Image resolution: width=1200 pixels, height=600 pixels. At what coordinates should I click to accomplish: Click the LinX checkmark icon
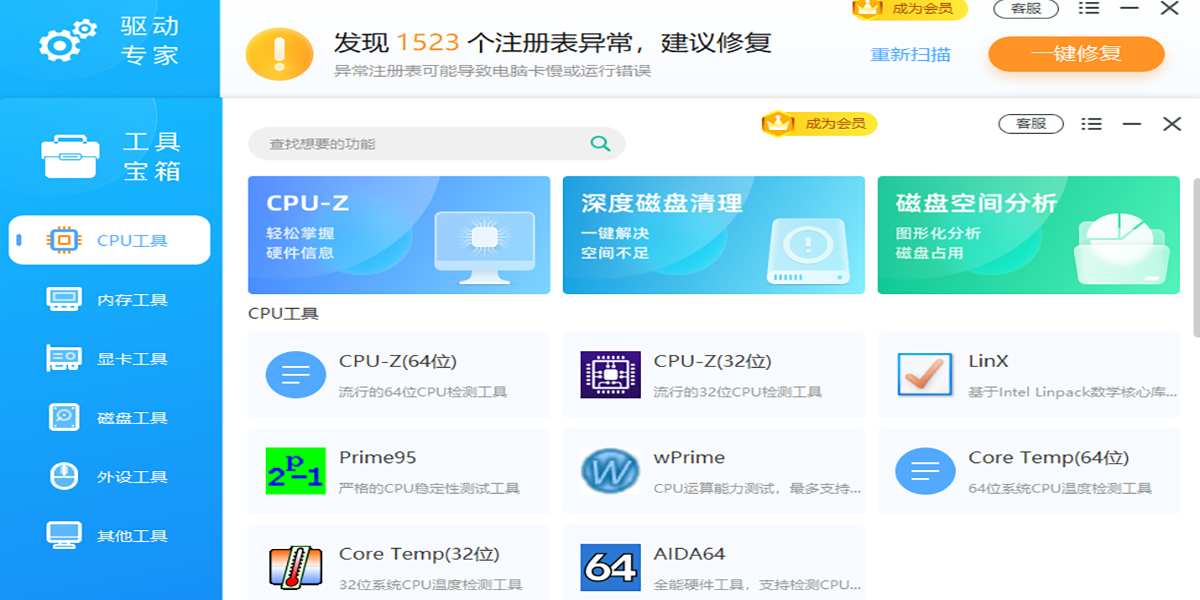tap(925, 375)
